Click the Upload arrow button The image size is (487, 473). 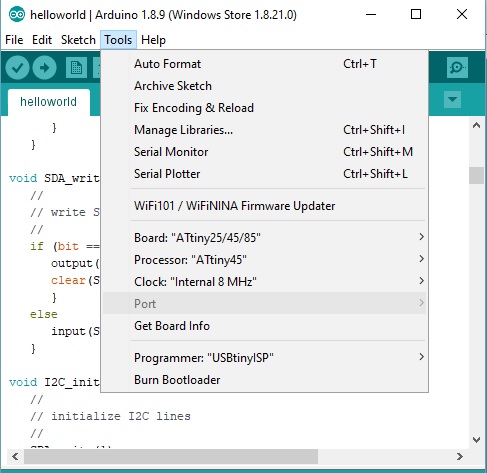point(44,68)
